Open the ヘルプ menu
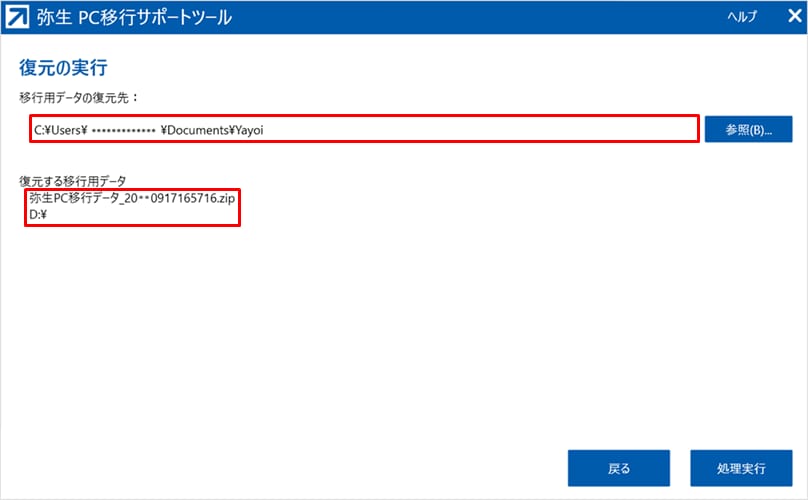This screenshot has height=500, width=808. (x=741, y=17)
